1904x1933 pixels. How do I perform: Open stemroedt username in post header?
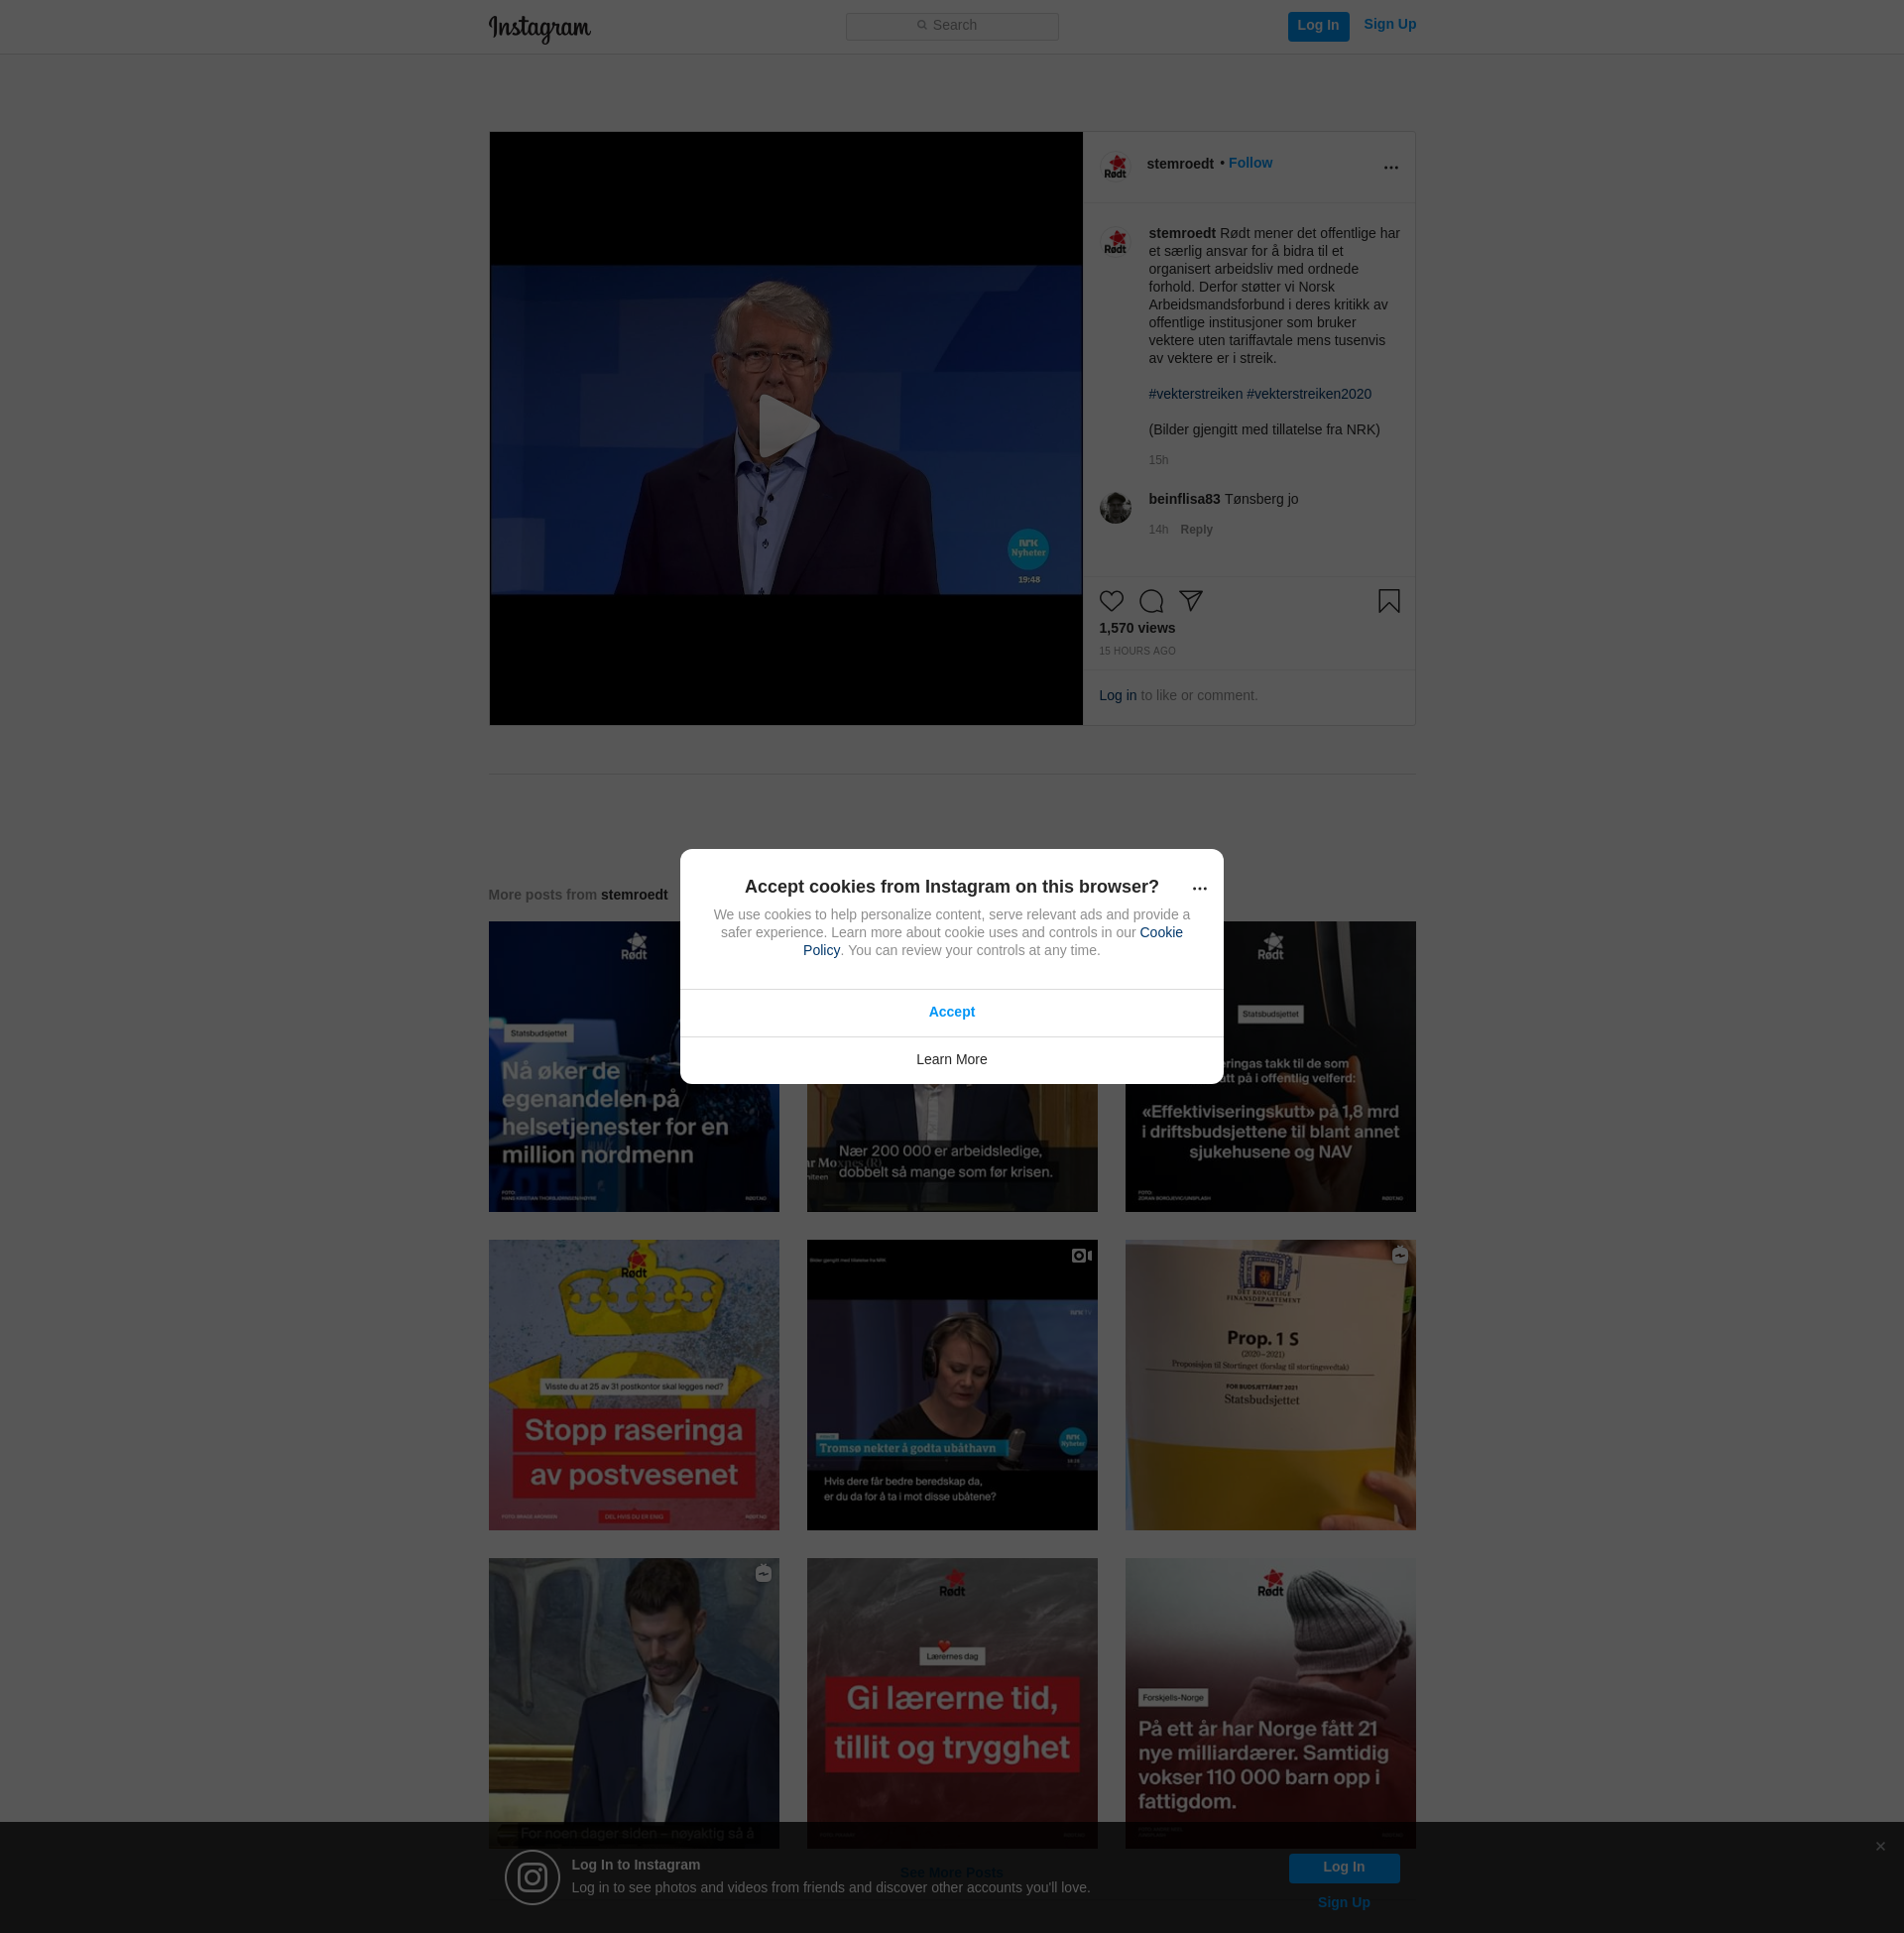point(1180,164)
